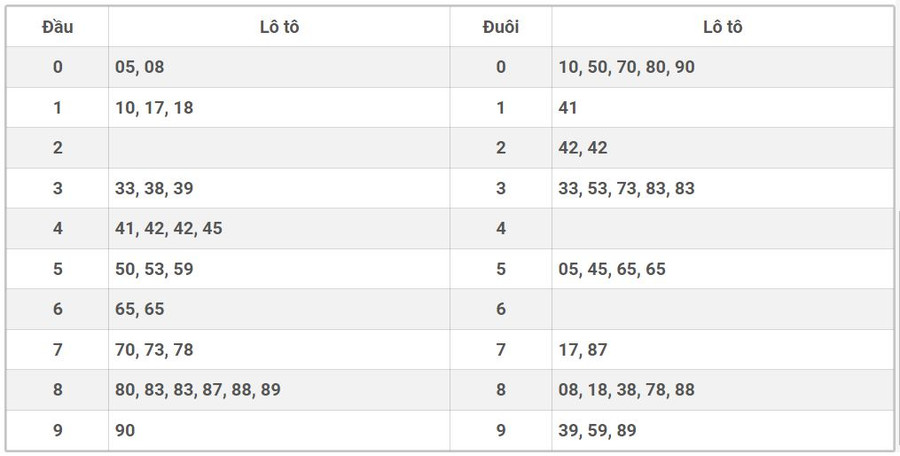This screenshot has height=456, width=900.
Task: Click the cell reading '33, 38, 39'
Action: tap(155, 188)
